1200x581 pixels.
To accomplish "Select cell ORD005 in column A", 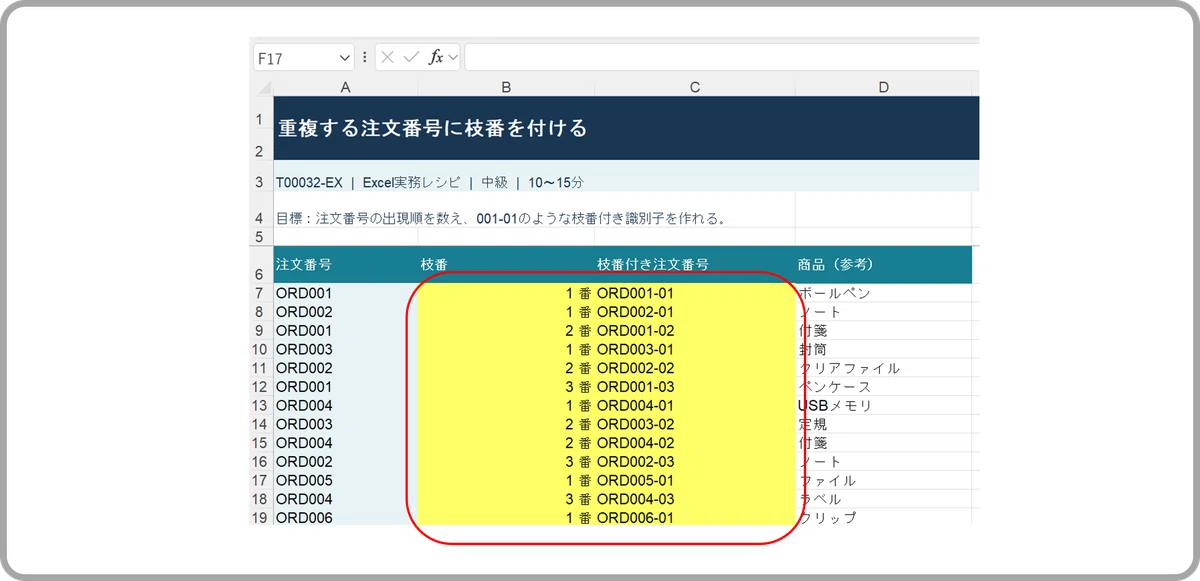I will (x=346, y=480).
